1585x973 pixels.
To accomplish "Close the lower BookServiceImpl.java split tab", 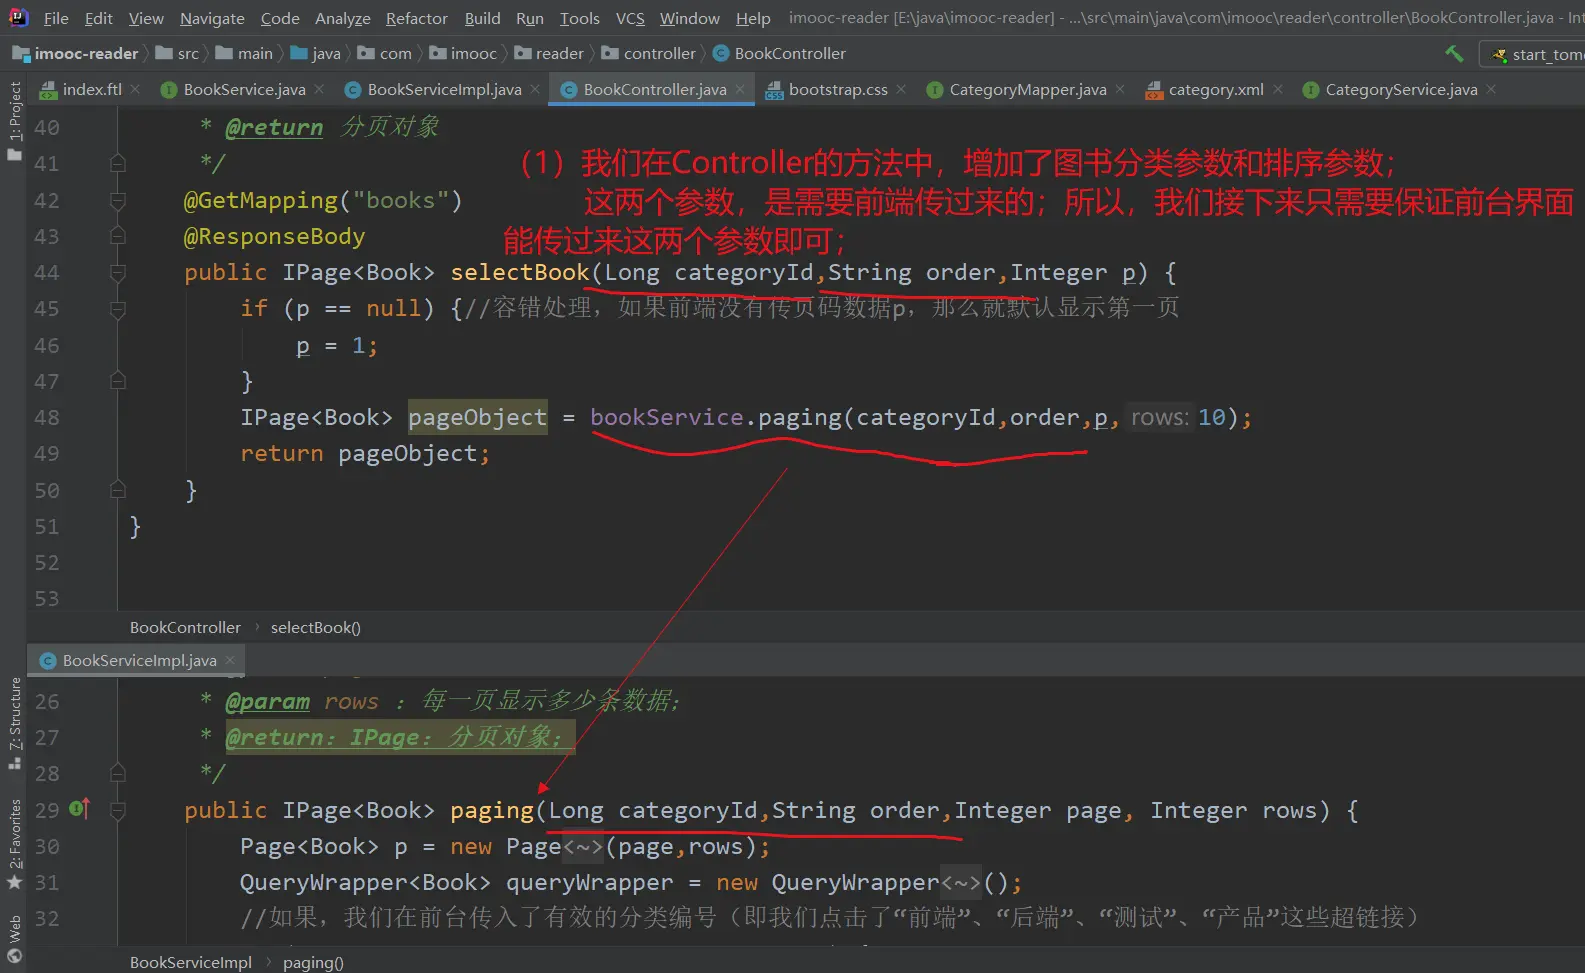I will (x=230, y=660).
